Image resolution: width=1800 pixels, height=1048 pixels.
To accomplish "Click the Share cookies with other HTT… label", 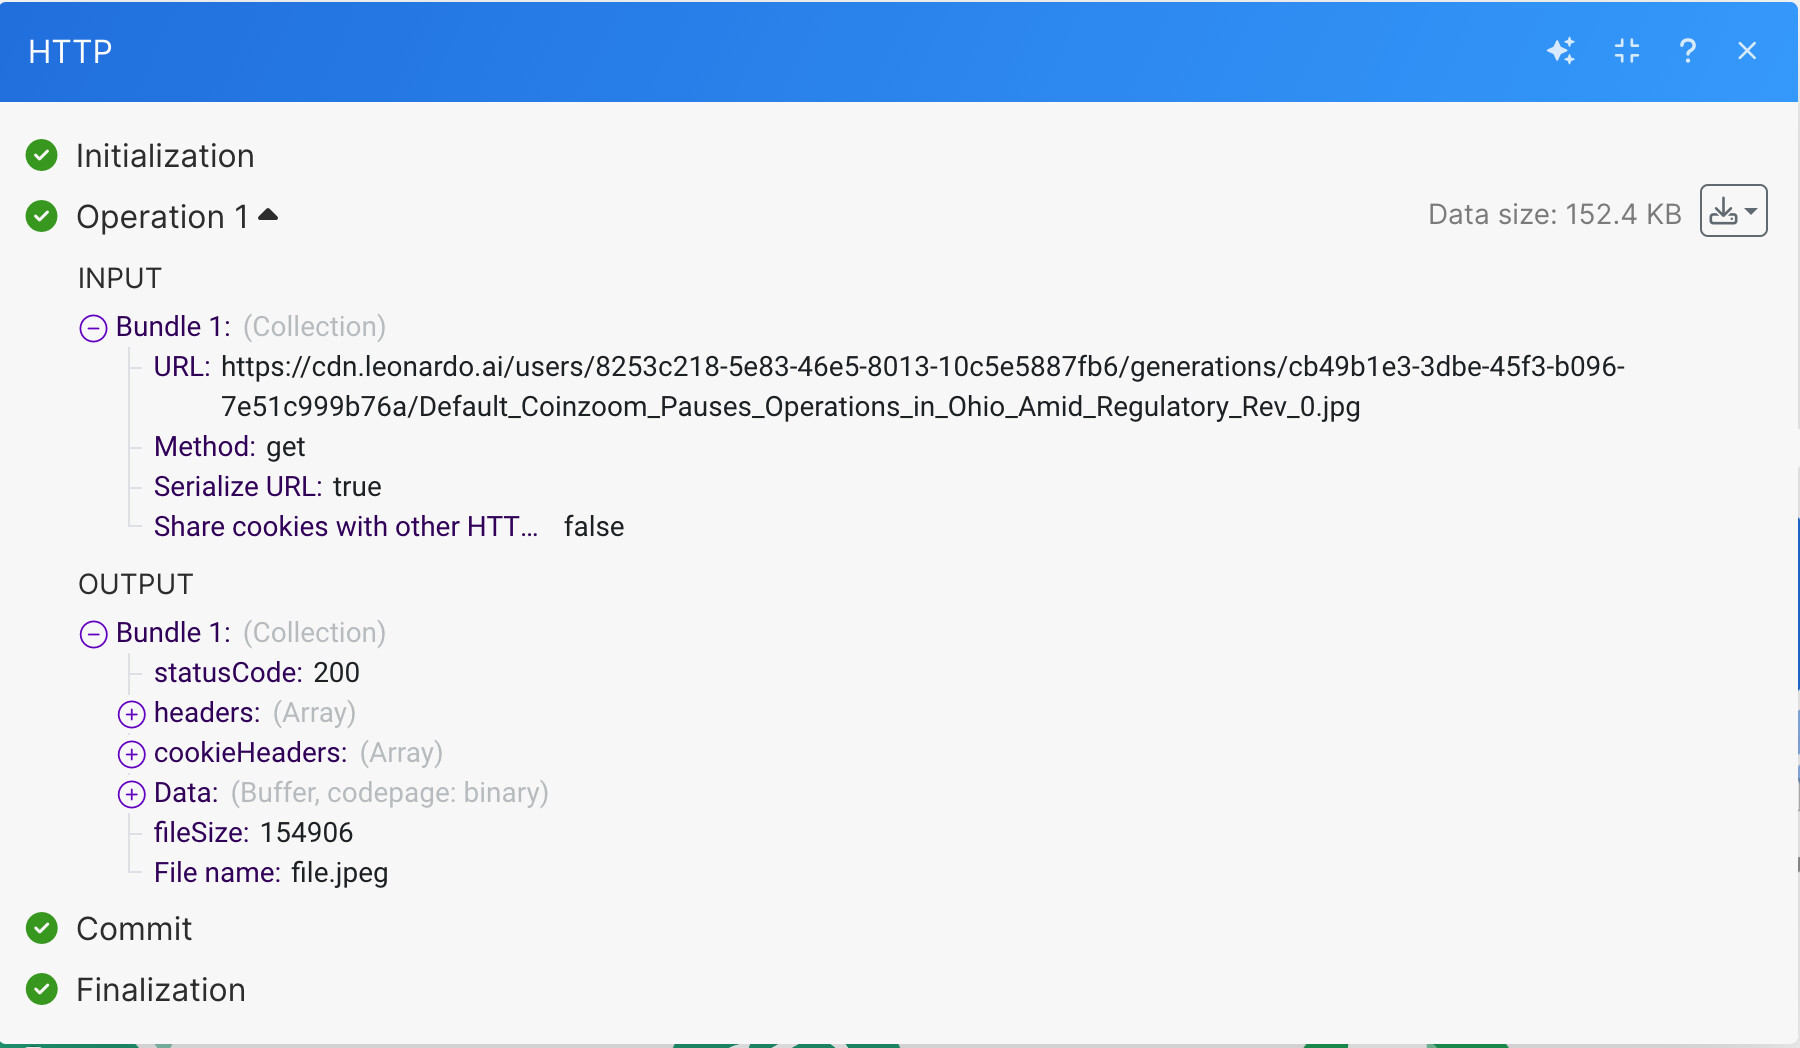I will (x=346, y=527).
